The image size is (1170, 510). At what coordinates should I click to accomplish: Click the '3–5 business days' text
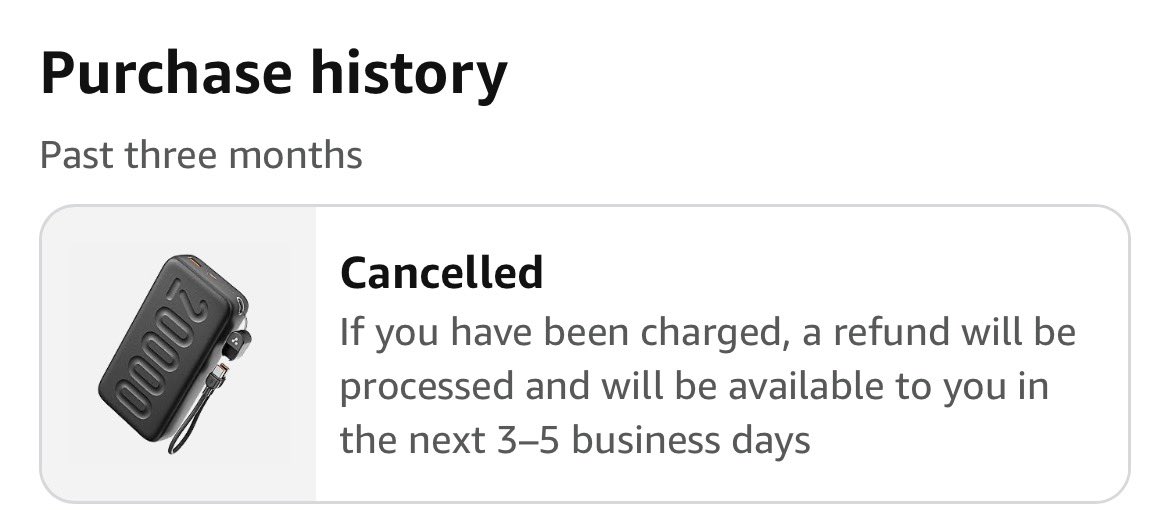654,441
